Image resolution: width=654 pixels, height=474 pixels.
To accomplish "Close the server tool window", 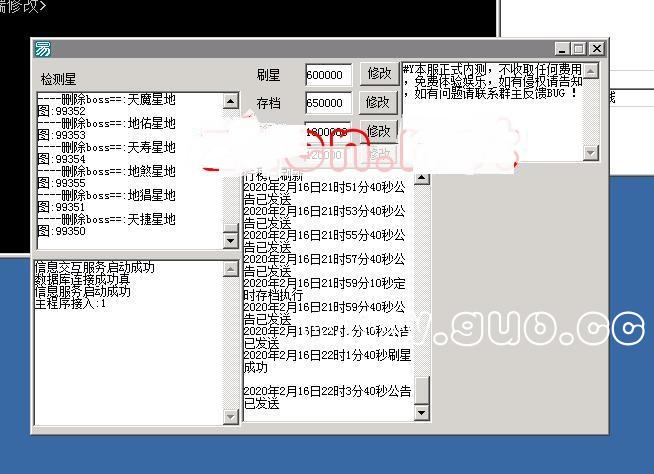I will 596,48.
